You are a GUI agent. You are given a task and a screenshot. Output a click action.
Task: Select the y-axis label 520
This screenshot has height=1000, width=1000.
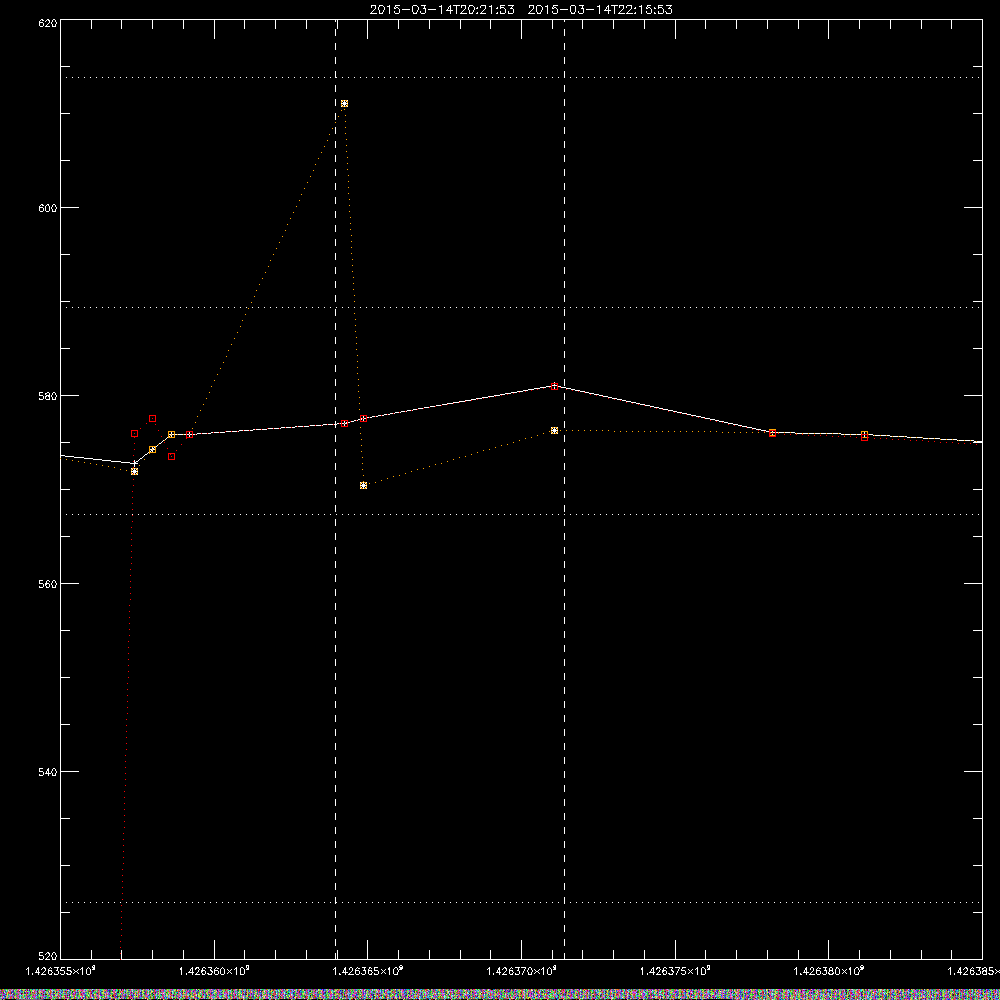[x=48, y=956]
